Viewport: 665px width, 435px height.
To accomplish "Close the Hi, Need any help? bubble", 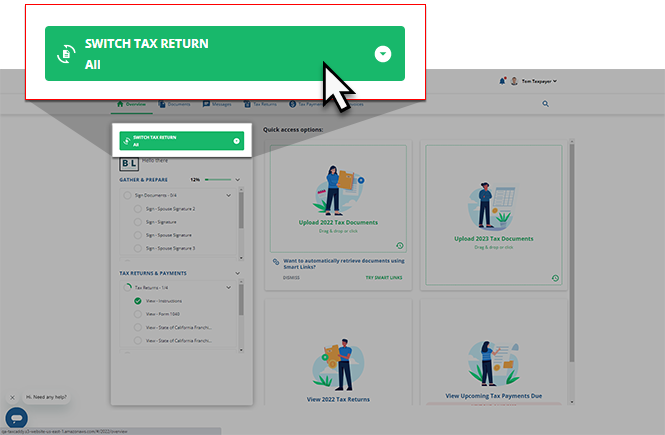I will (12, 397).
